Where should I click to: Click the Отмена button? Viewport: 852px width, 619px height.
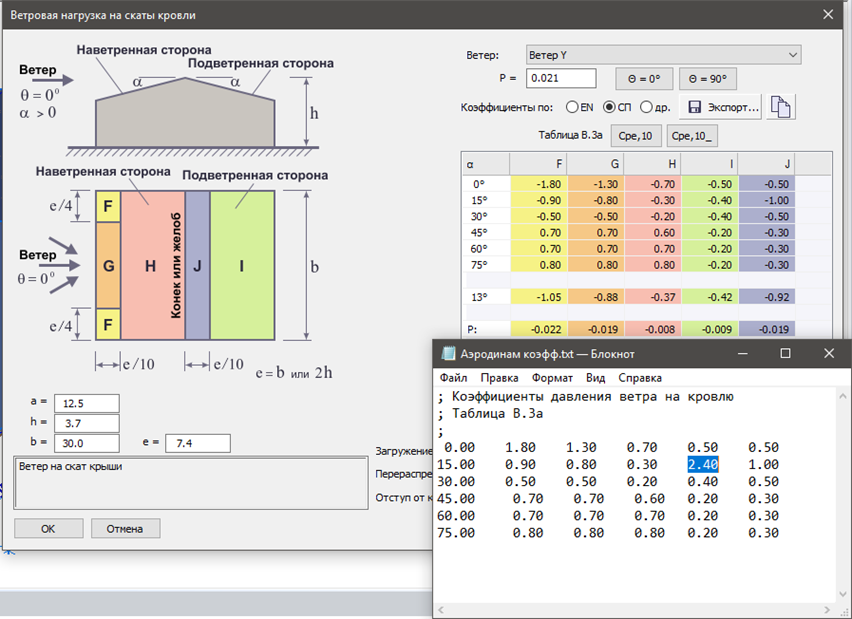tap(125, 528)
